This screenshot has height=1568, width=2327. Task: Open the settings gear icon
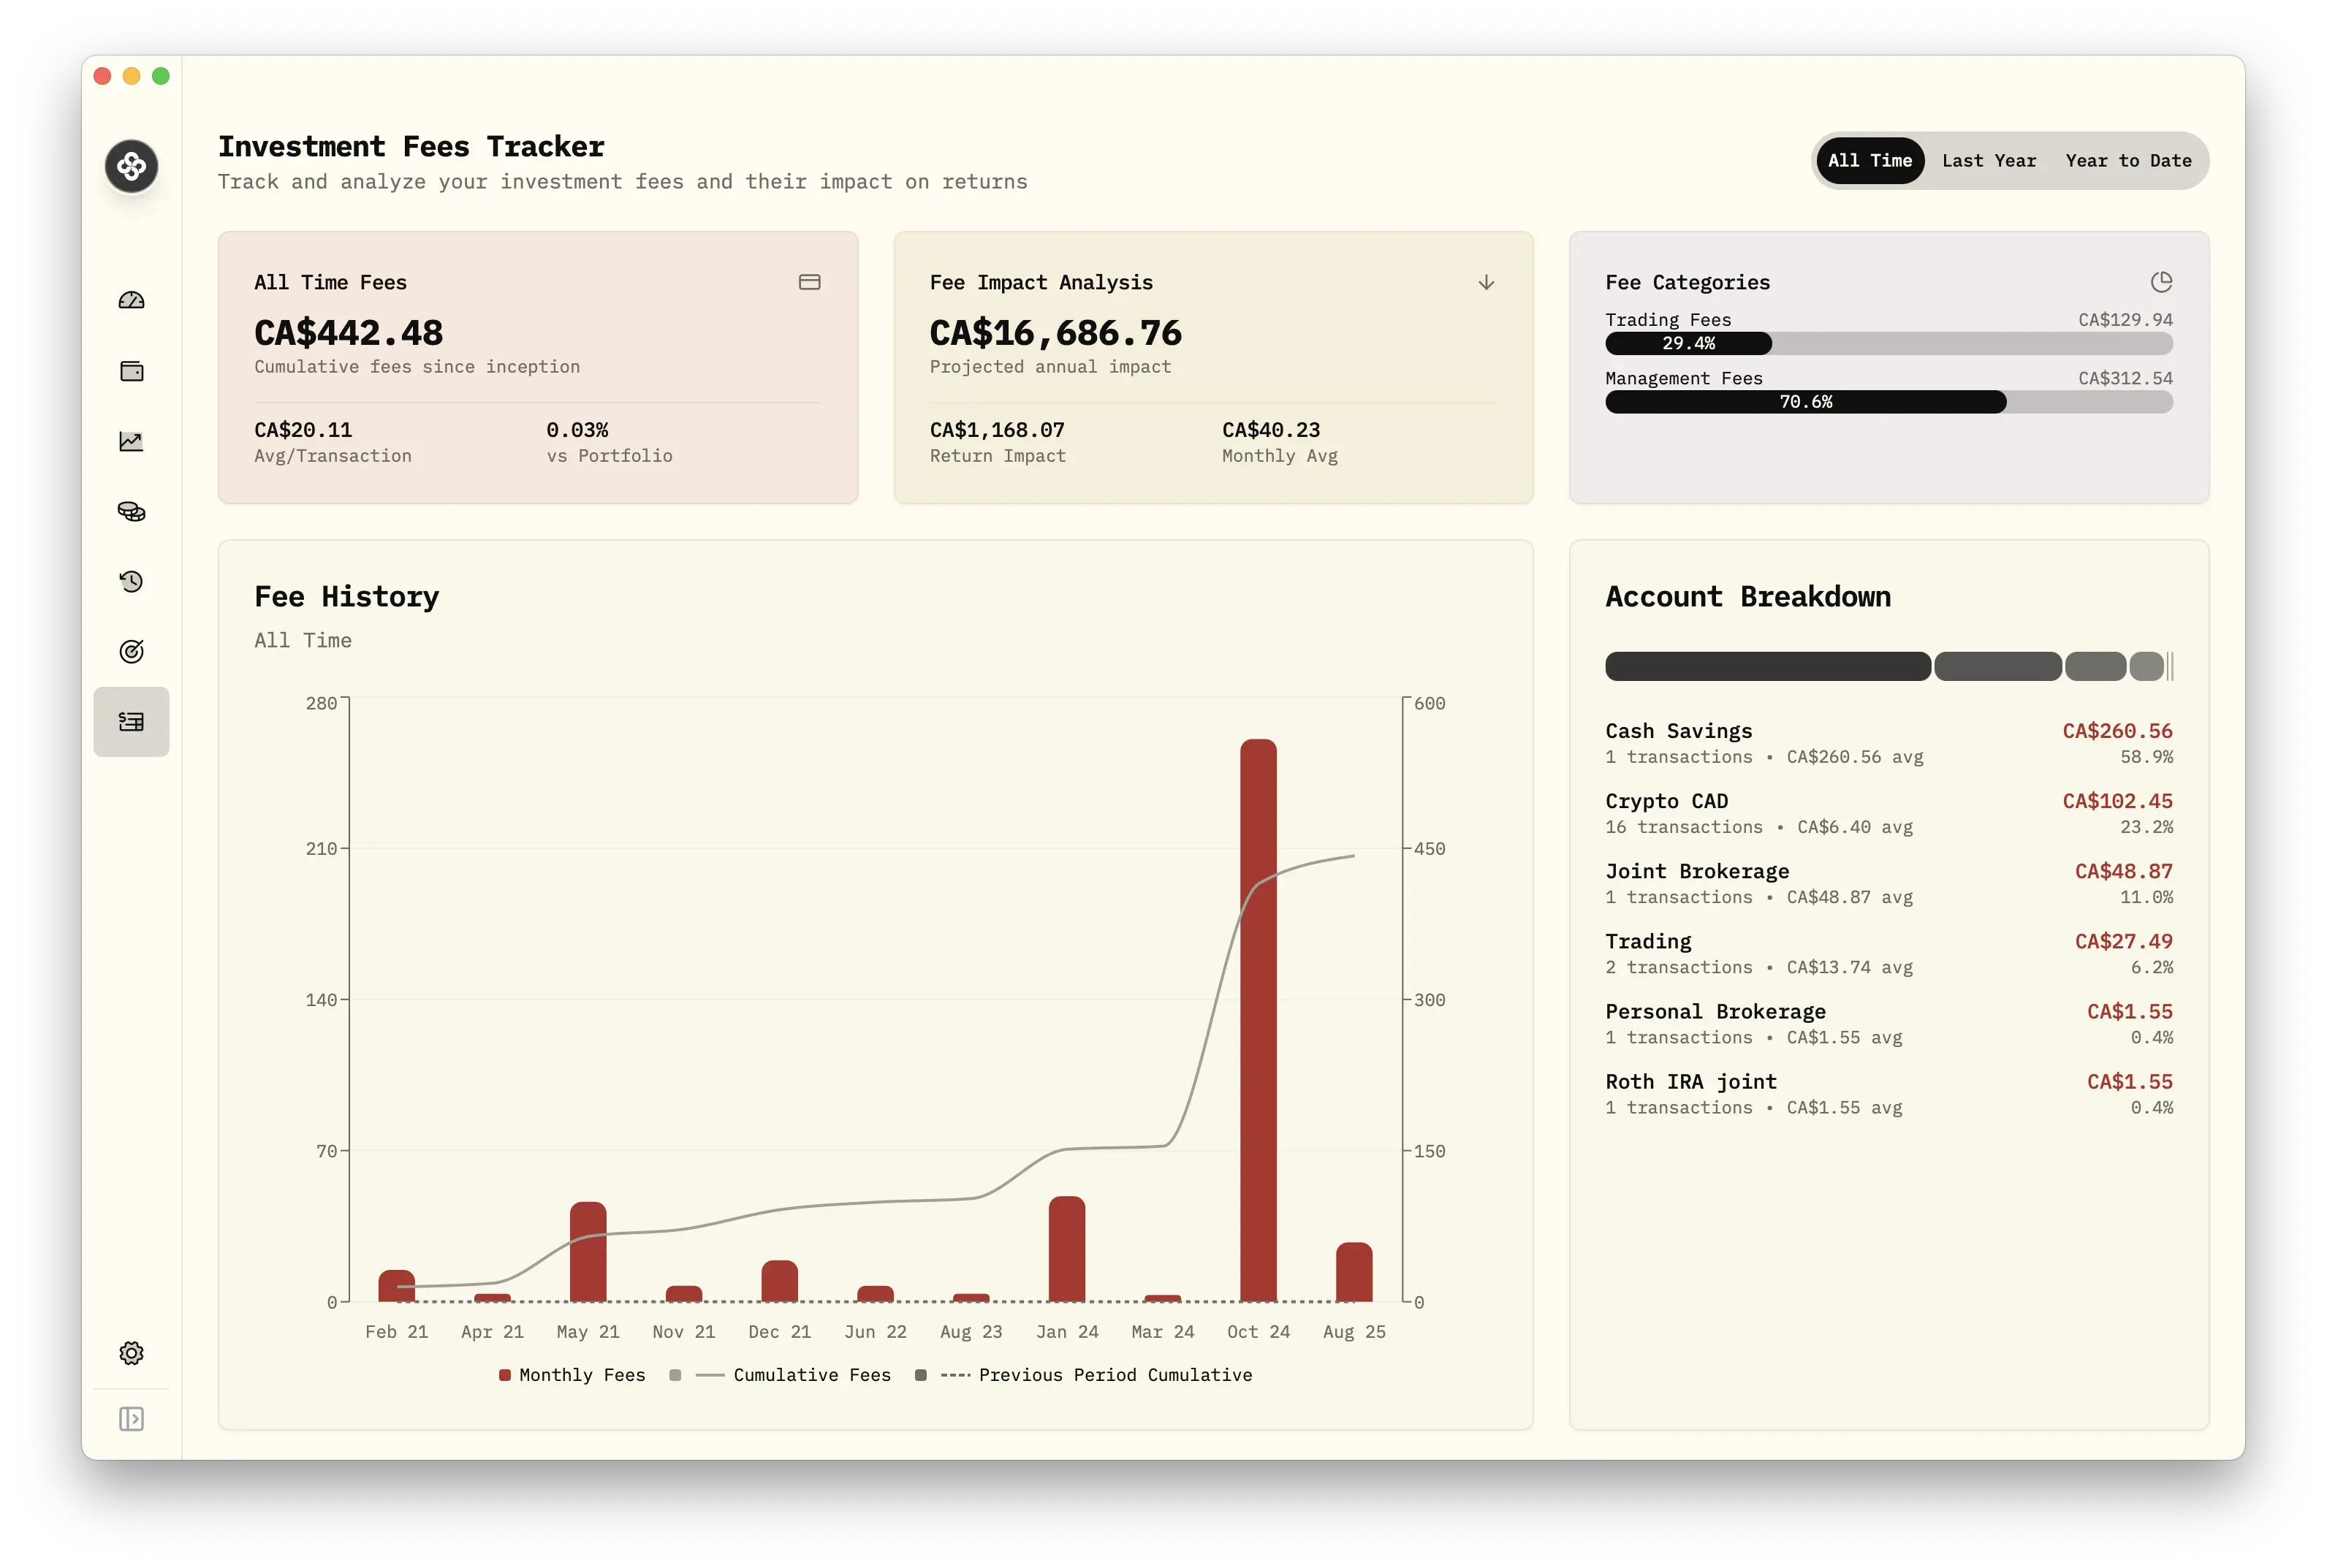(x=131, y=1353)
